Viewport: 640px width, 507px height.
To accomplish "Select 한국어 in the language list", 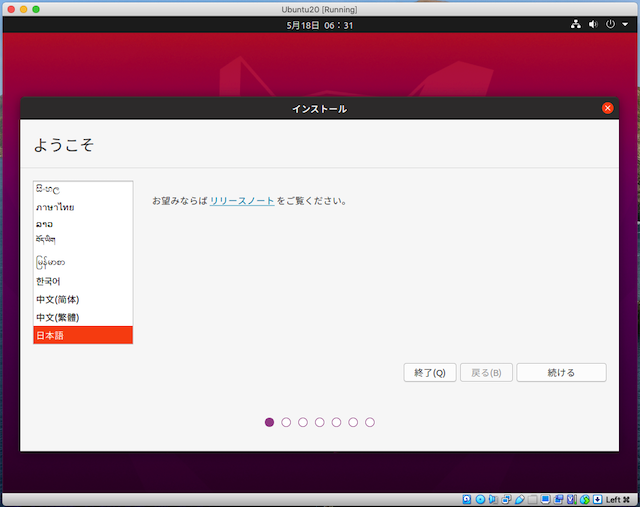I will 83,281.
